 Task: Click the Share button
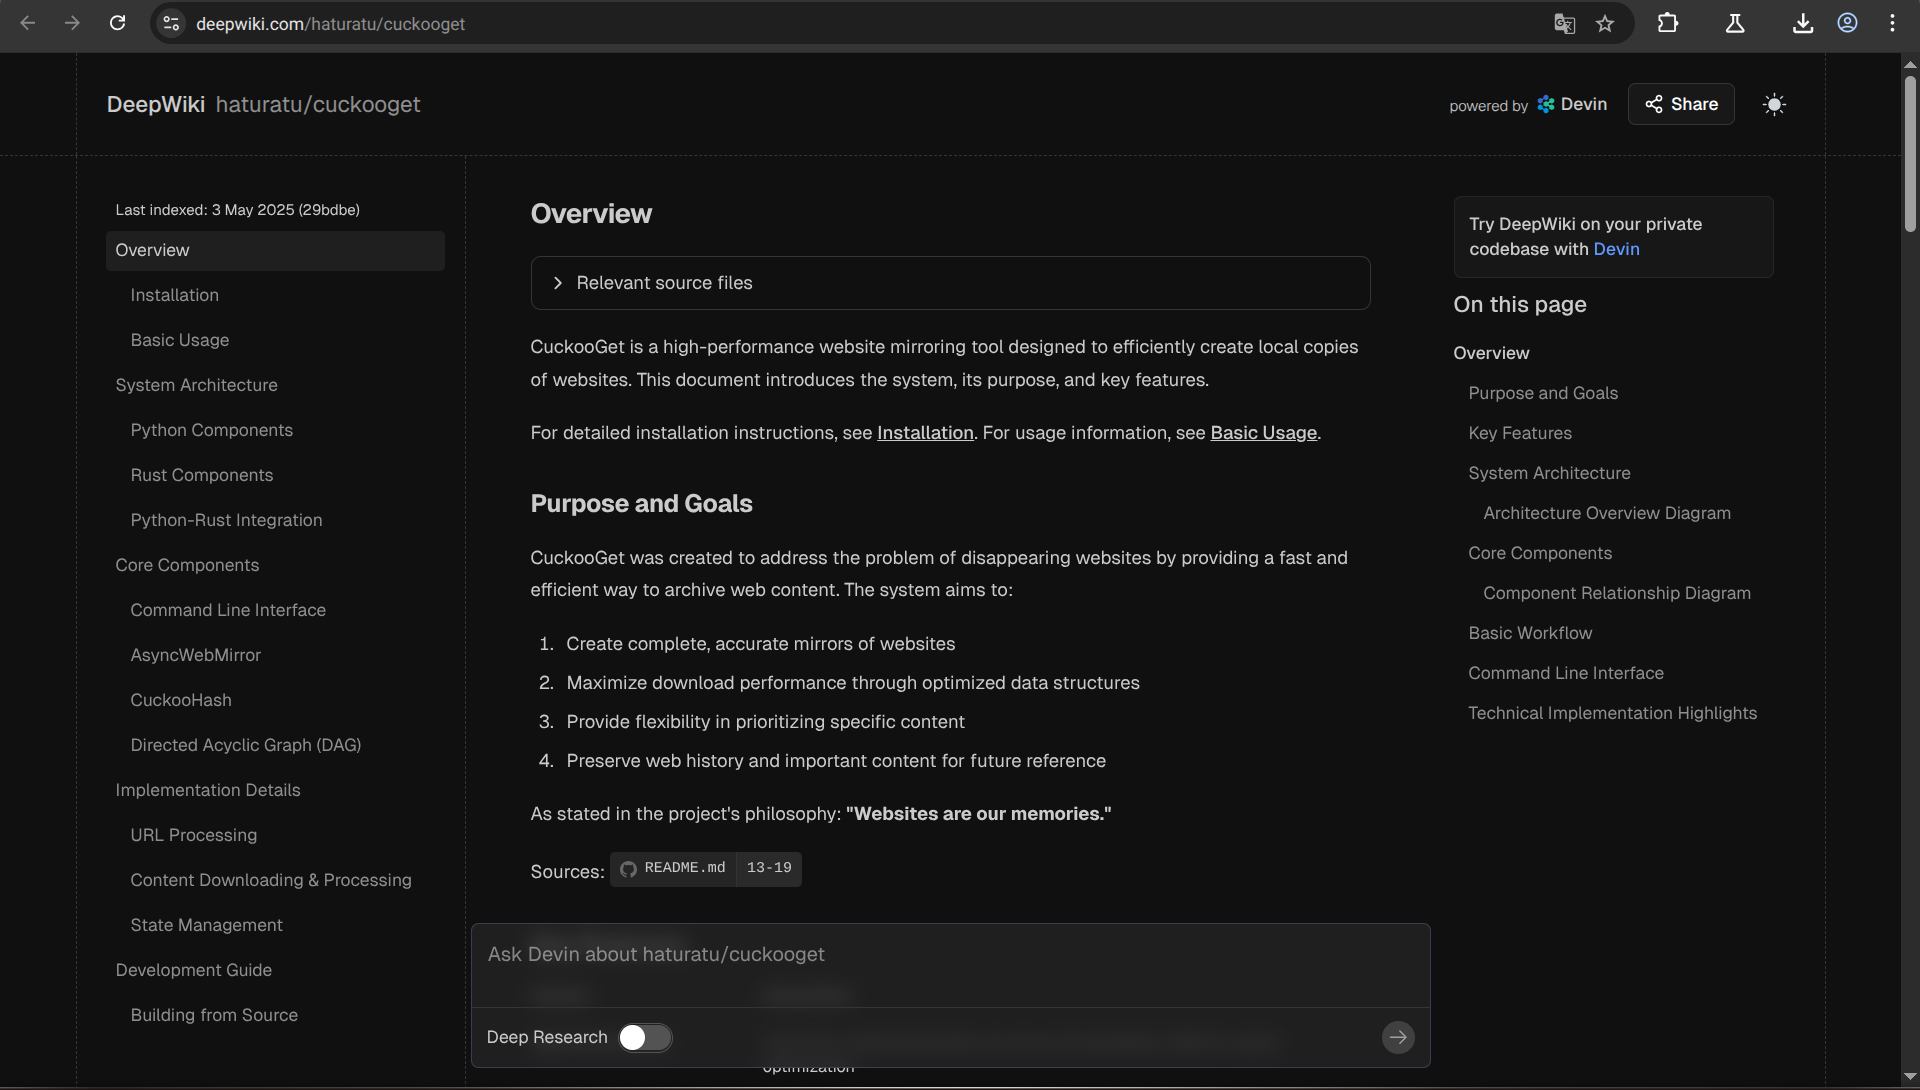pos(1680,104)
